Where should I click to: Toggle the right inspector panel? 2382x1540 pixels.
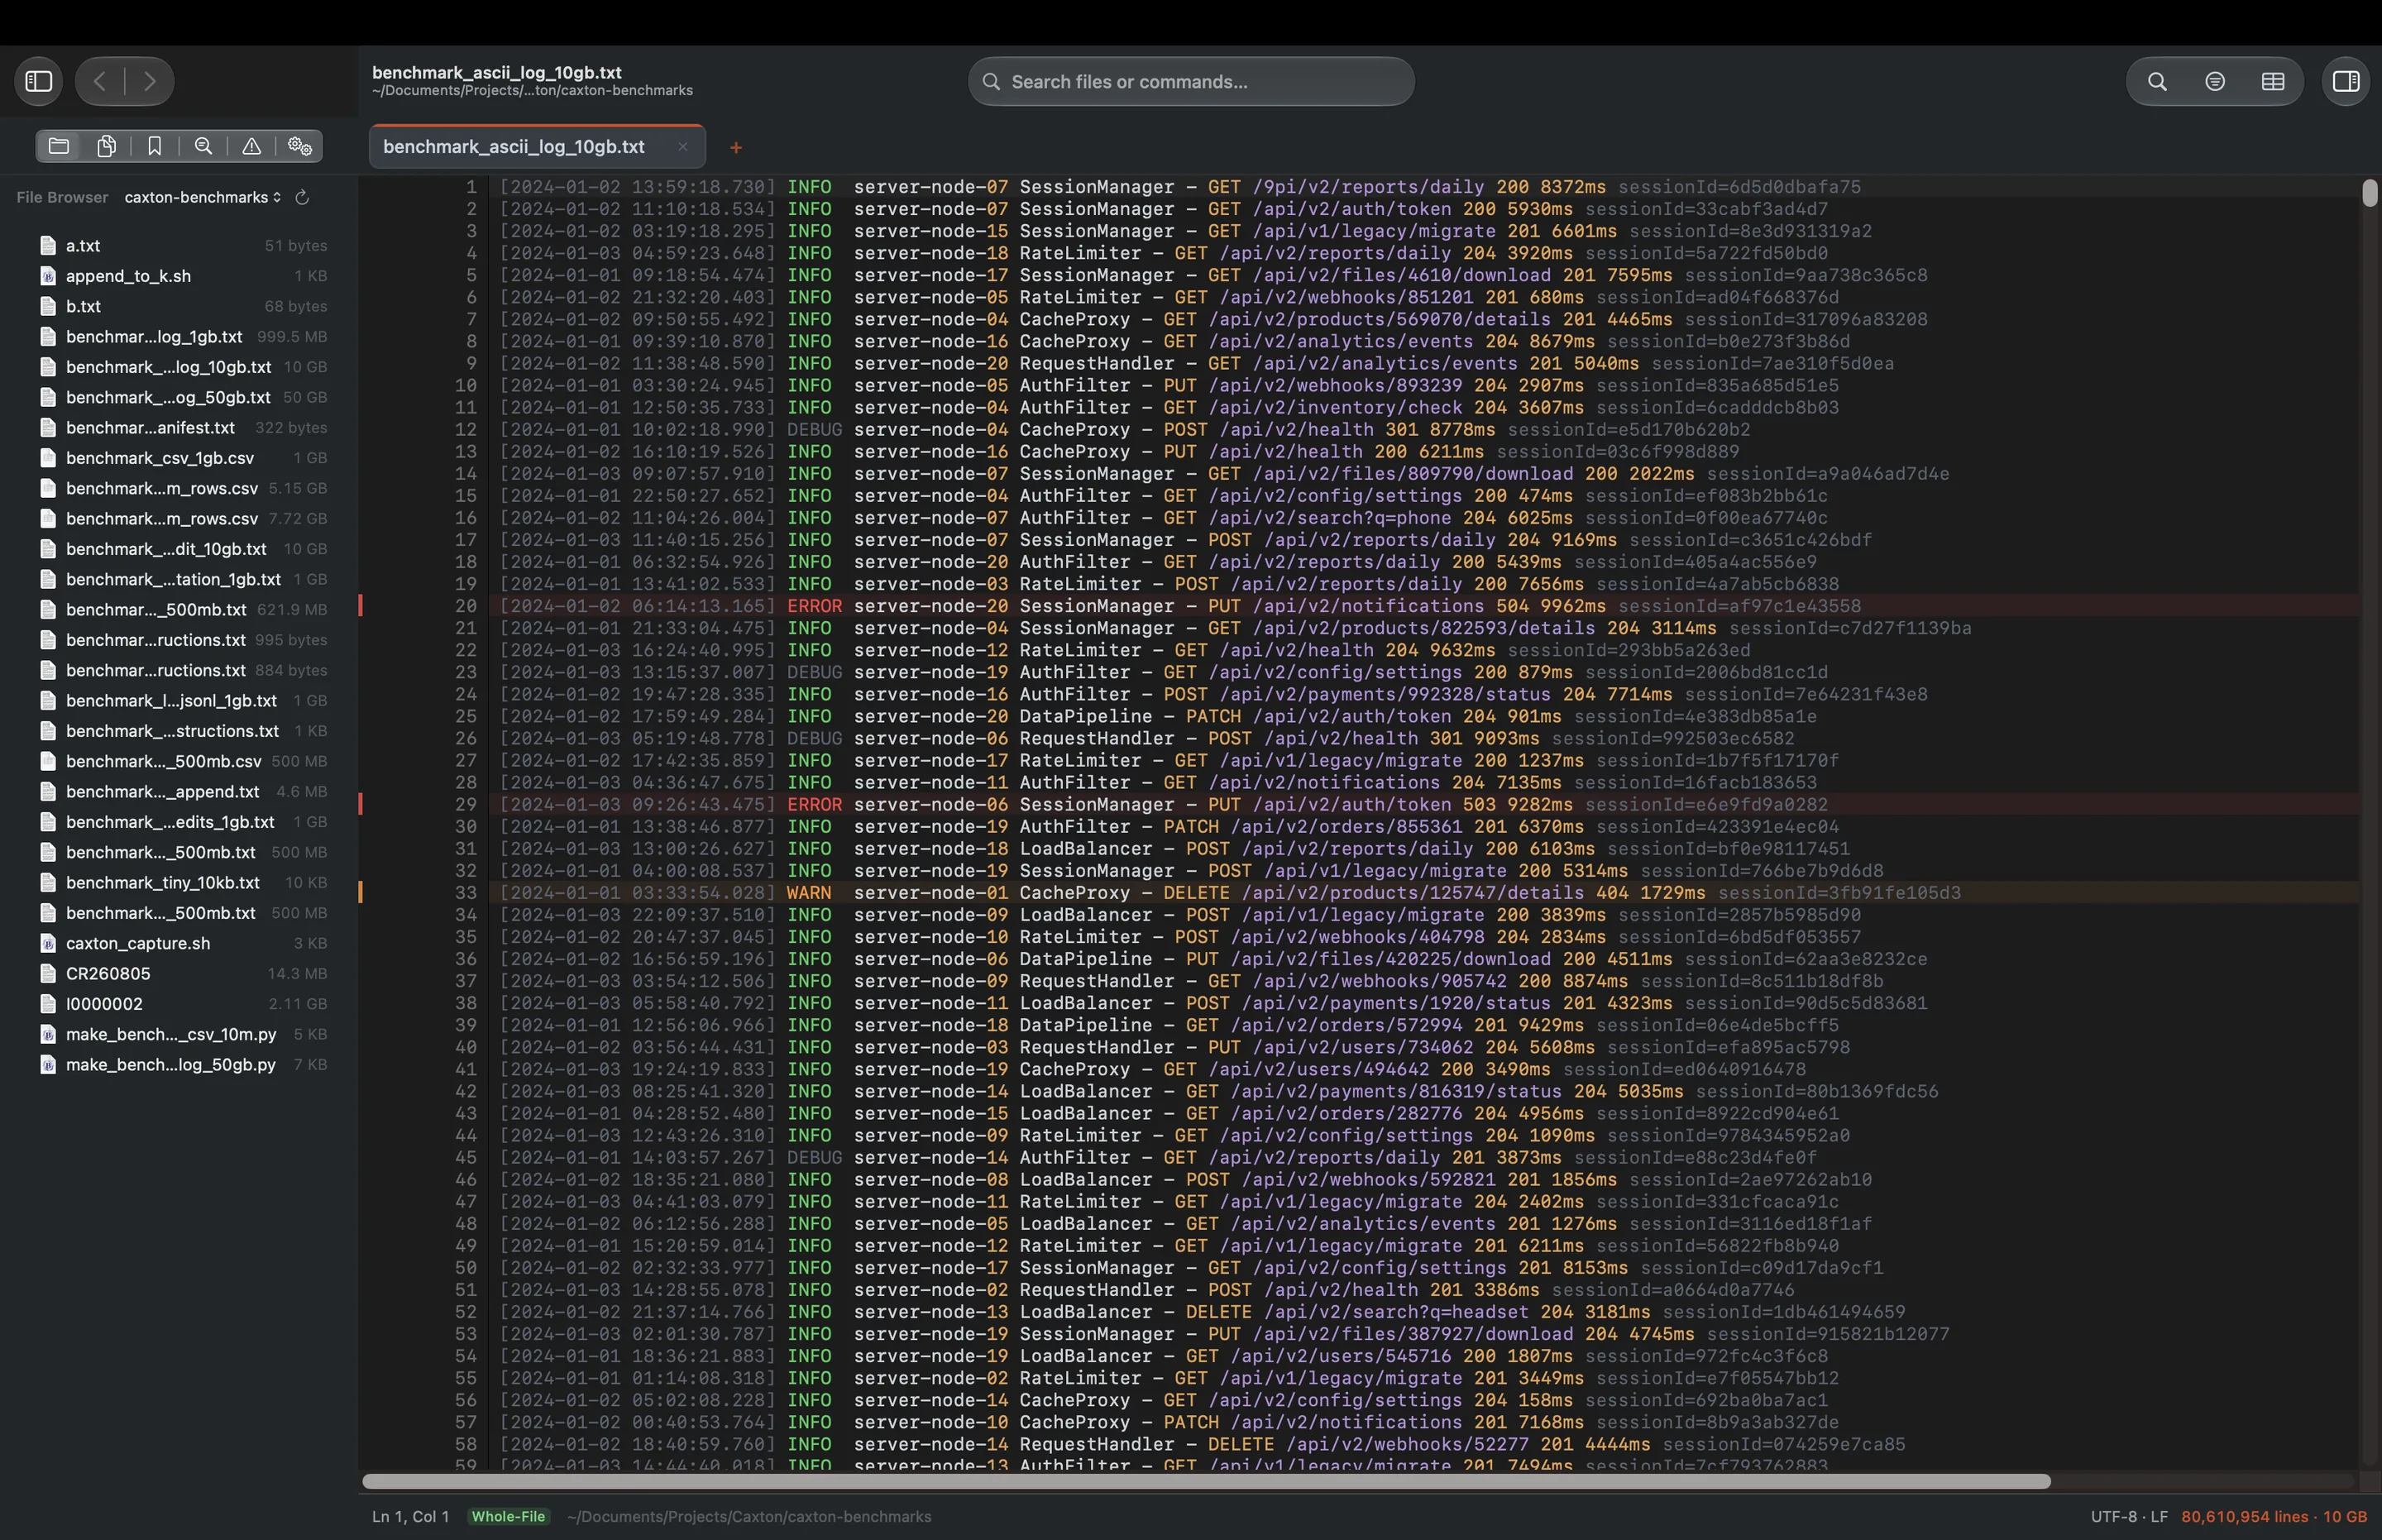click(x=2346, y=81)
